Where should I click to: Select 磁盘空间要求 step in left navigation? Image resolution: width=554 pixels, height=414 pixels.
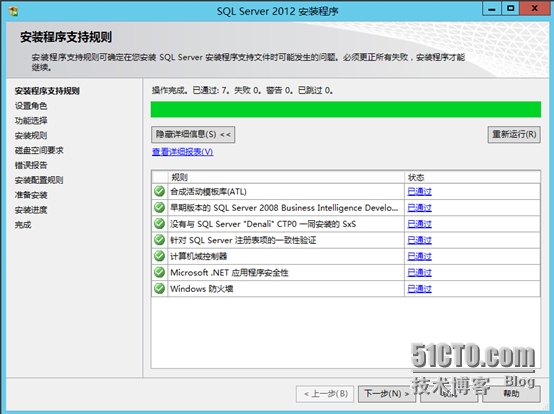(x=39, y=150)
